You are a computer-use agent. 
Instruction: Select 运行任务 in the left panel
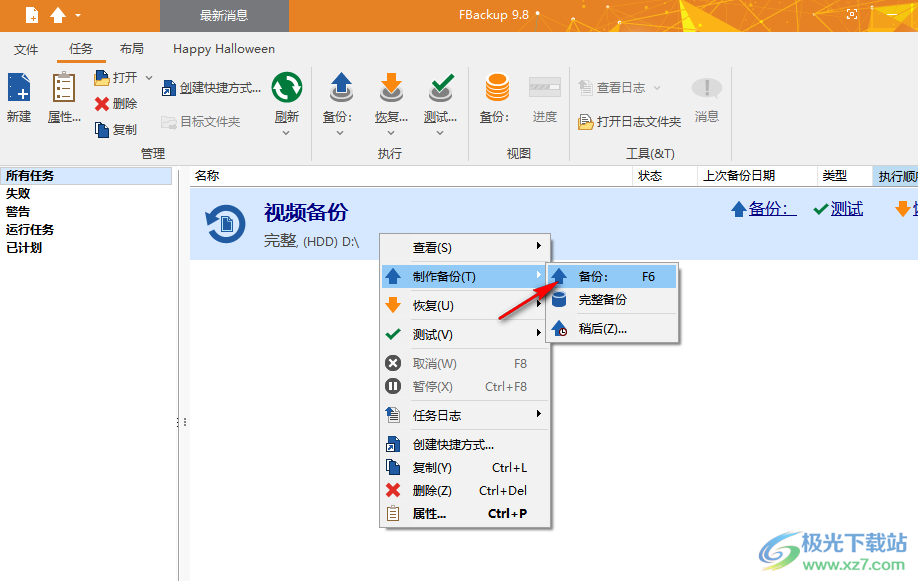(x=30, y=230)
